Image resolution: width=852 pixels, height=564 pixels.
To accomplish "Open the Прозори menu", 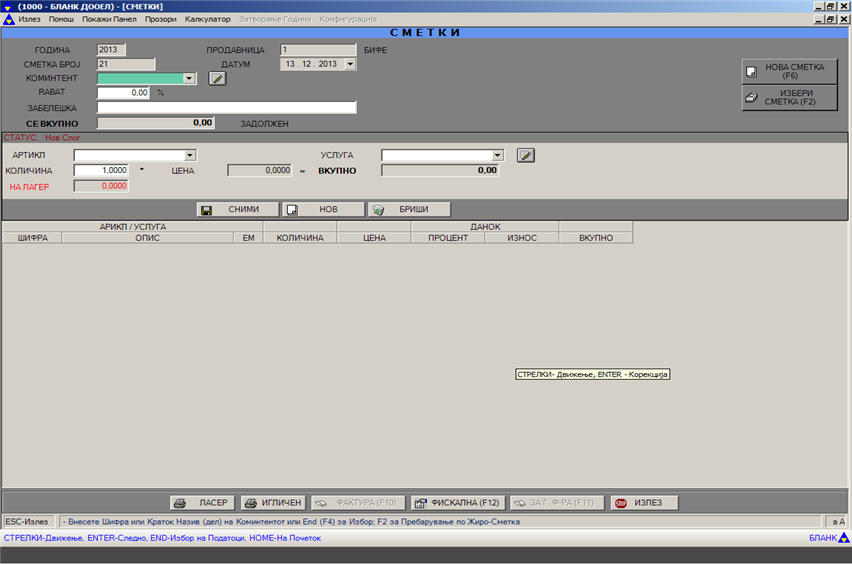I will click(x=159, y=19).
